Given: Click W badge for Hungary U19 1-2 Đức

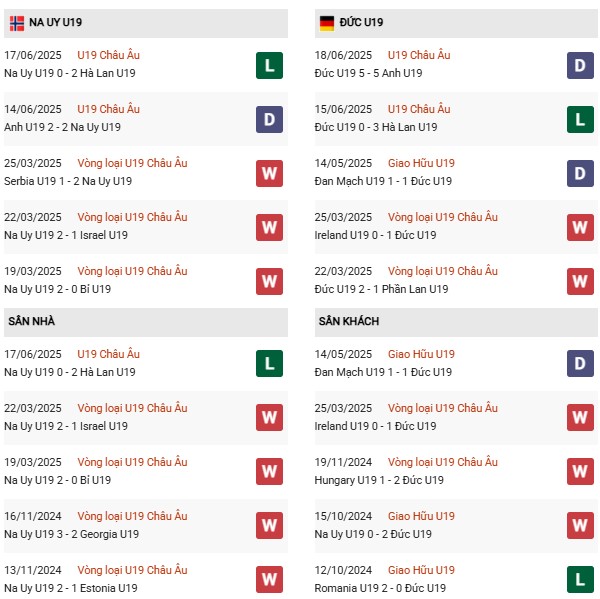Looking at the screenshot, I should [580, 471].
